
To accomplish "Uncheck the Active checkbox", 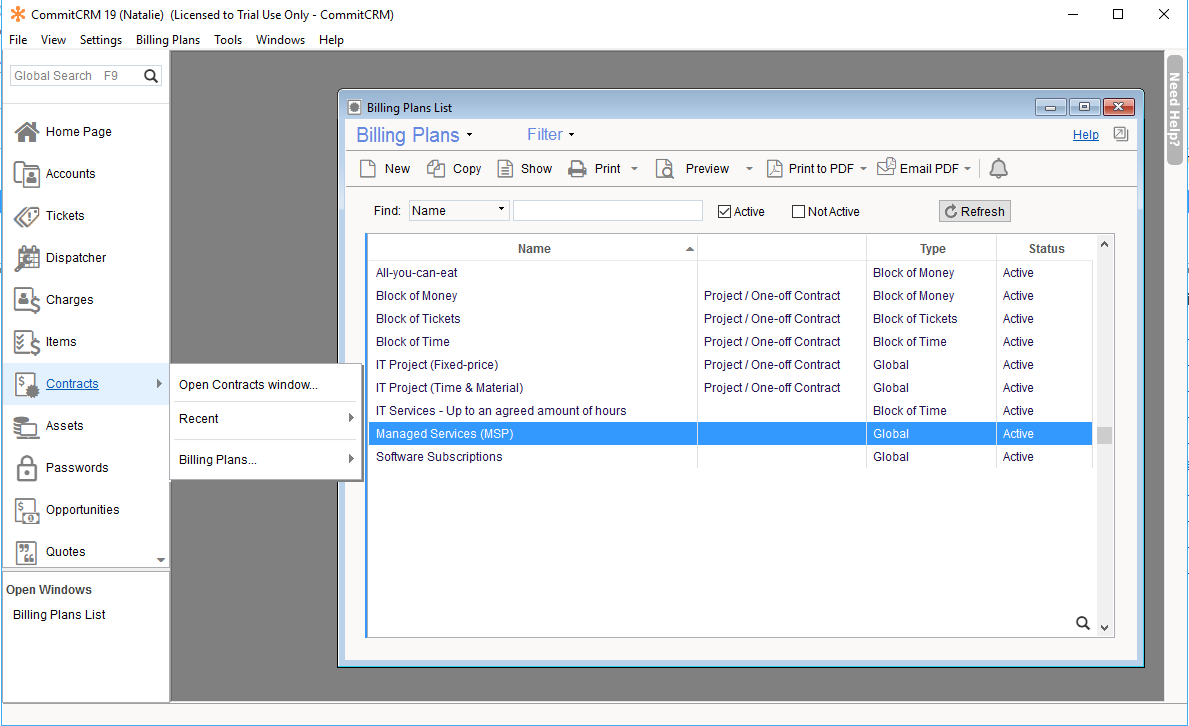I will (725, 211).
